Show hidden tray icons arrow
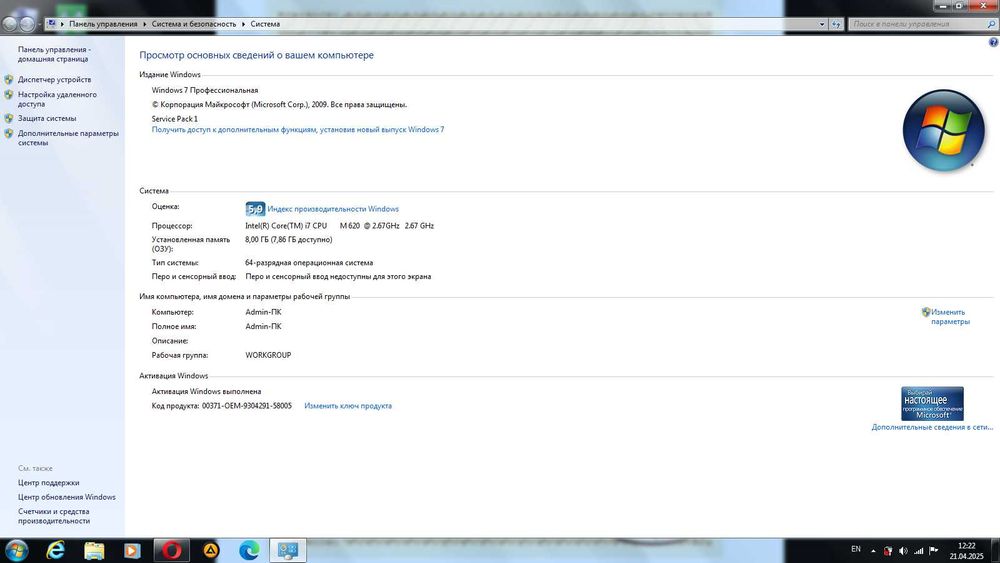1000x563 pixels. click(x=873, y=551)
